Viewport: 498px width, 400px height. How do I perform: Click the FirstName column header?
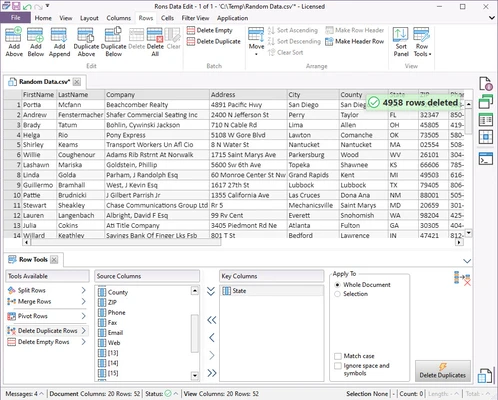(x=38, y=95)
